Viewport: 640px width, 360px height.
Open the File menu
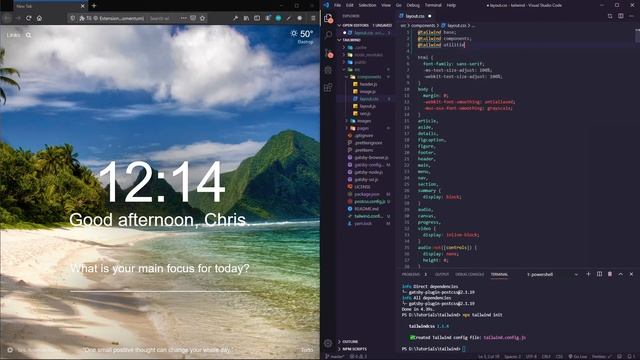click(x=337, y=5)
